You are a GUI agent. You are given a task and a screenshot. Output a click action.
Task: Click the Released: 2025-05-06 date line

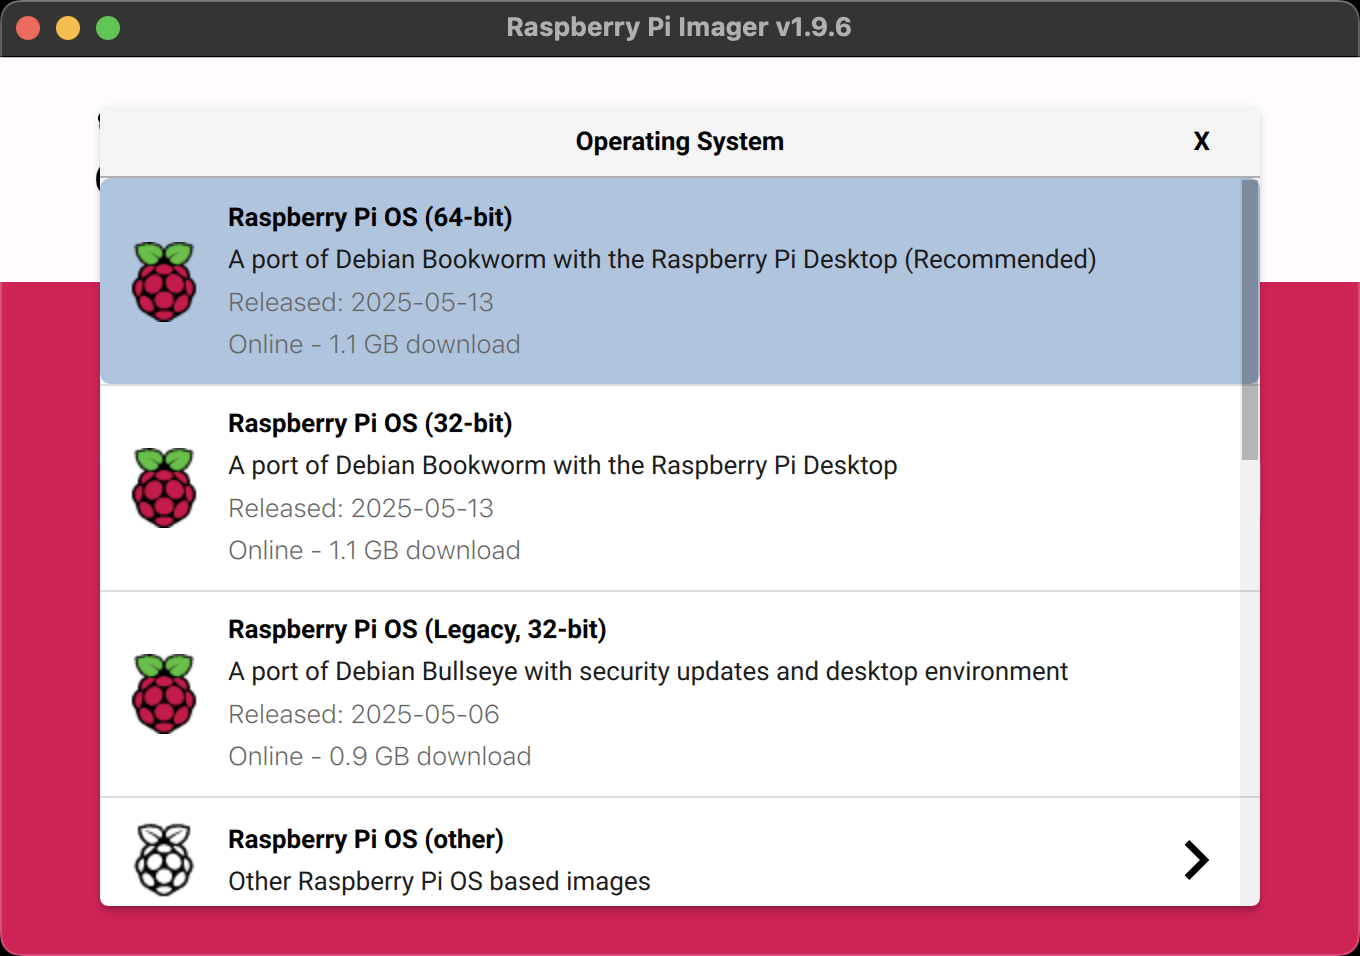coord(364,715)
